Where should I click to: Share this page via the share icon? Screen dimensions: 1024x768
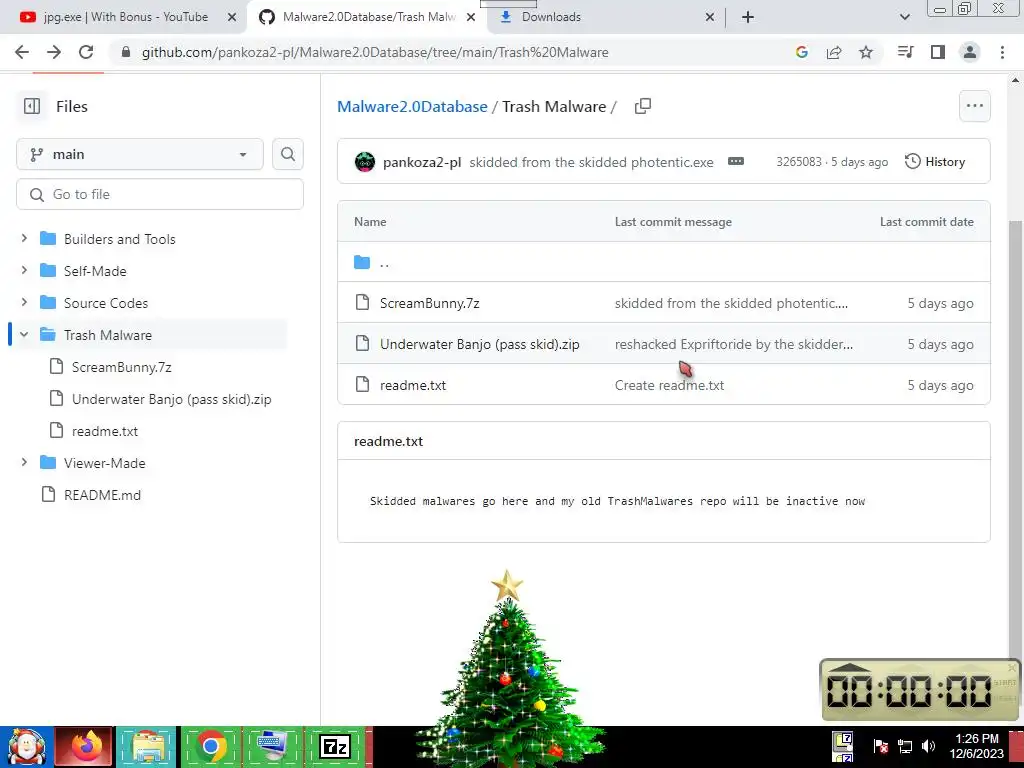(834, 52)
